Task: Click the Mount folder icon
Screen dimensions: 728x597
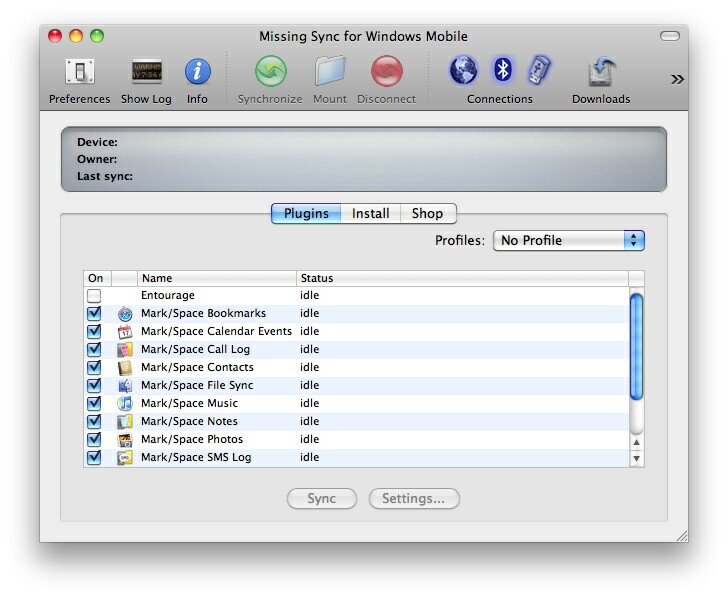Action: [x=330, y=71]
